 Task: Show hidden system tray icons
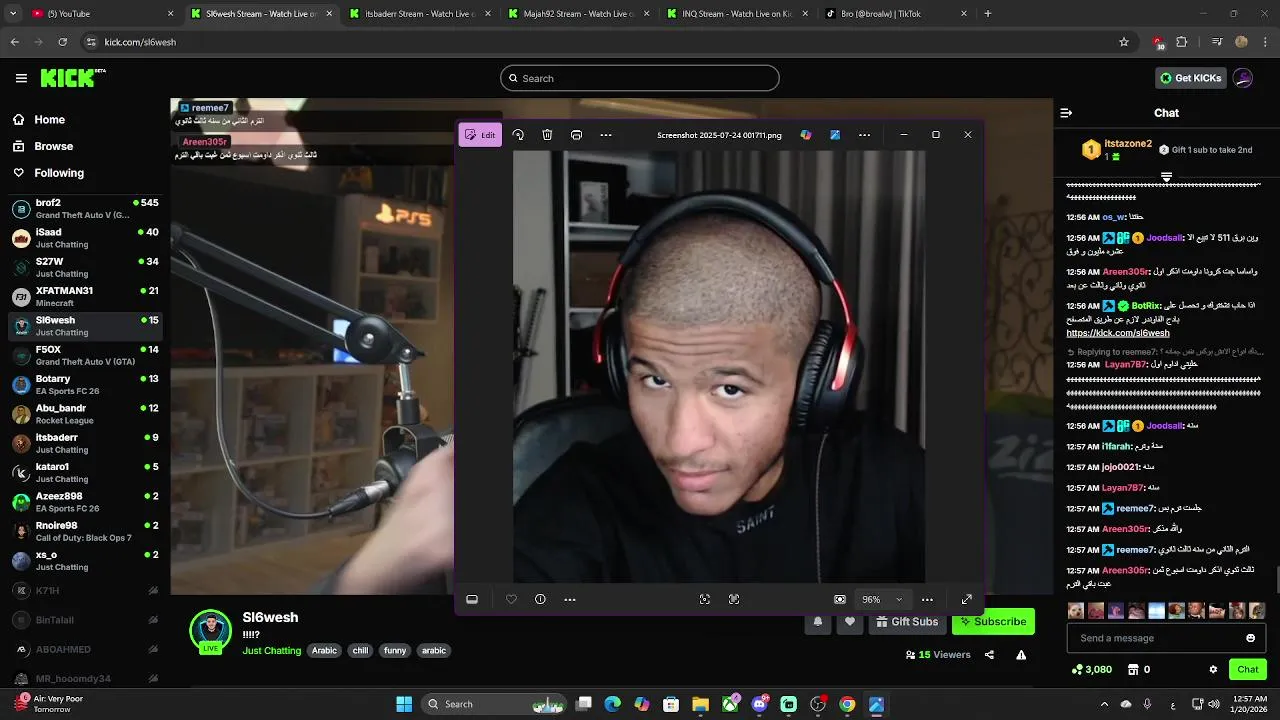pos(1104,704)
